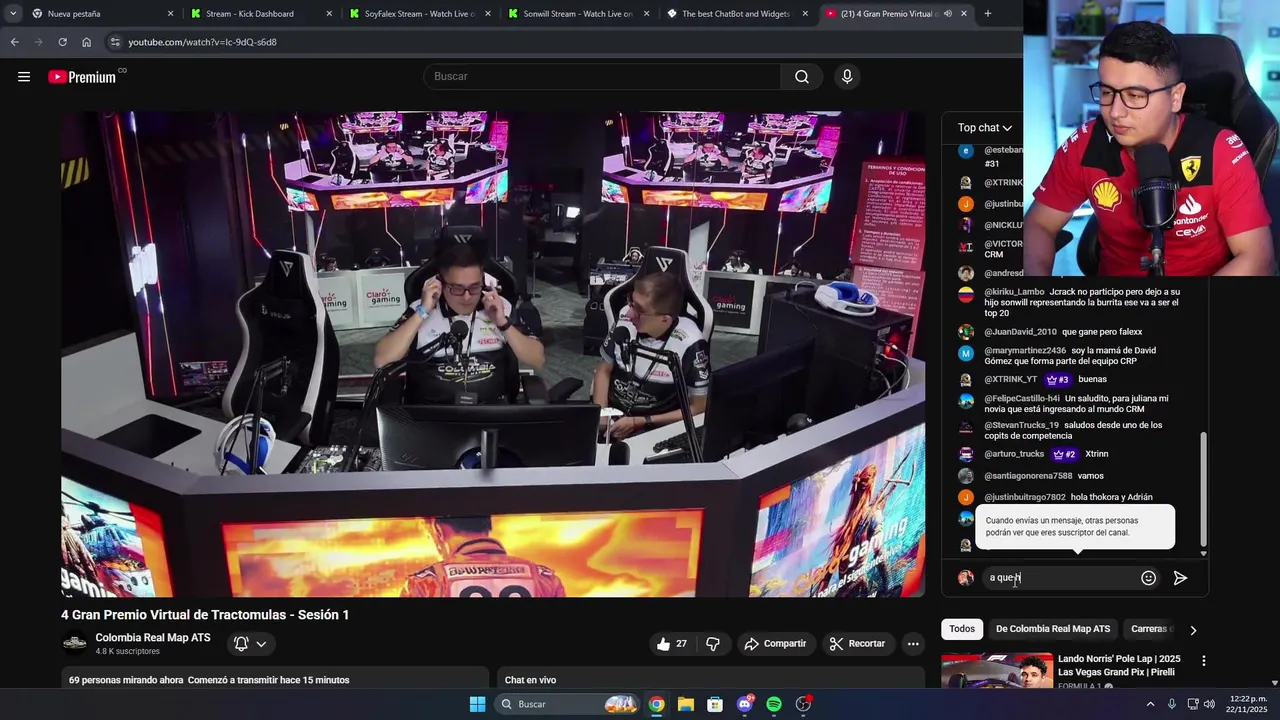Click the taskbar microphone tray icon

tap(1171, 704)
